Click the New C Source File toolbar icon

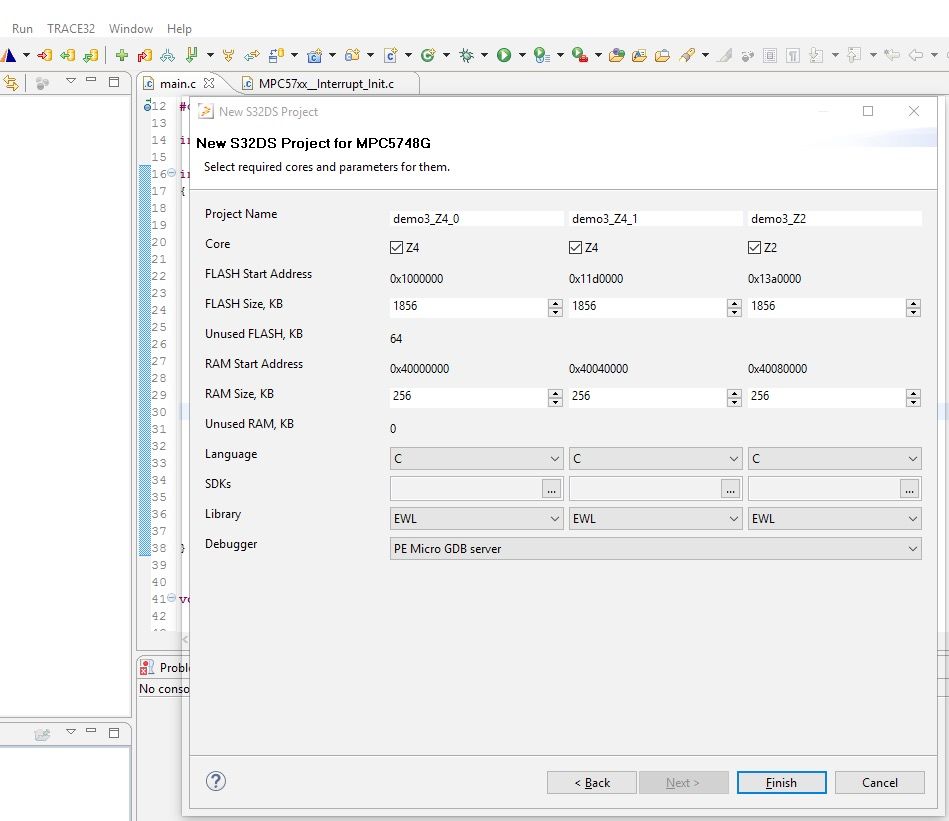pos(390,56)
